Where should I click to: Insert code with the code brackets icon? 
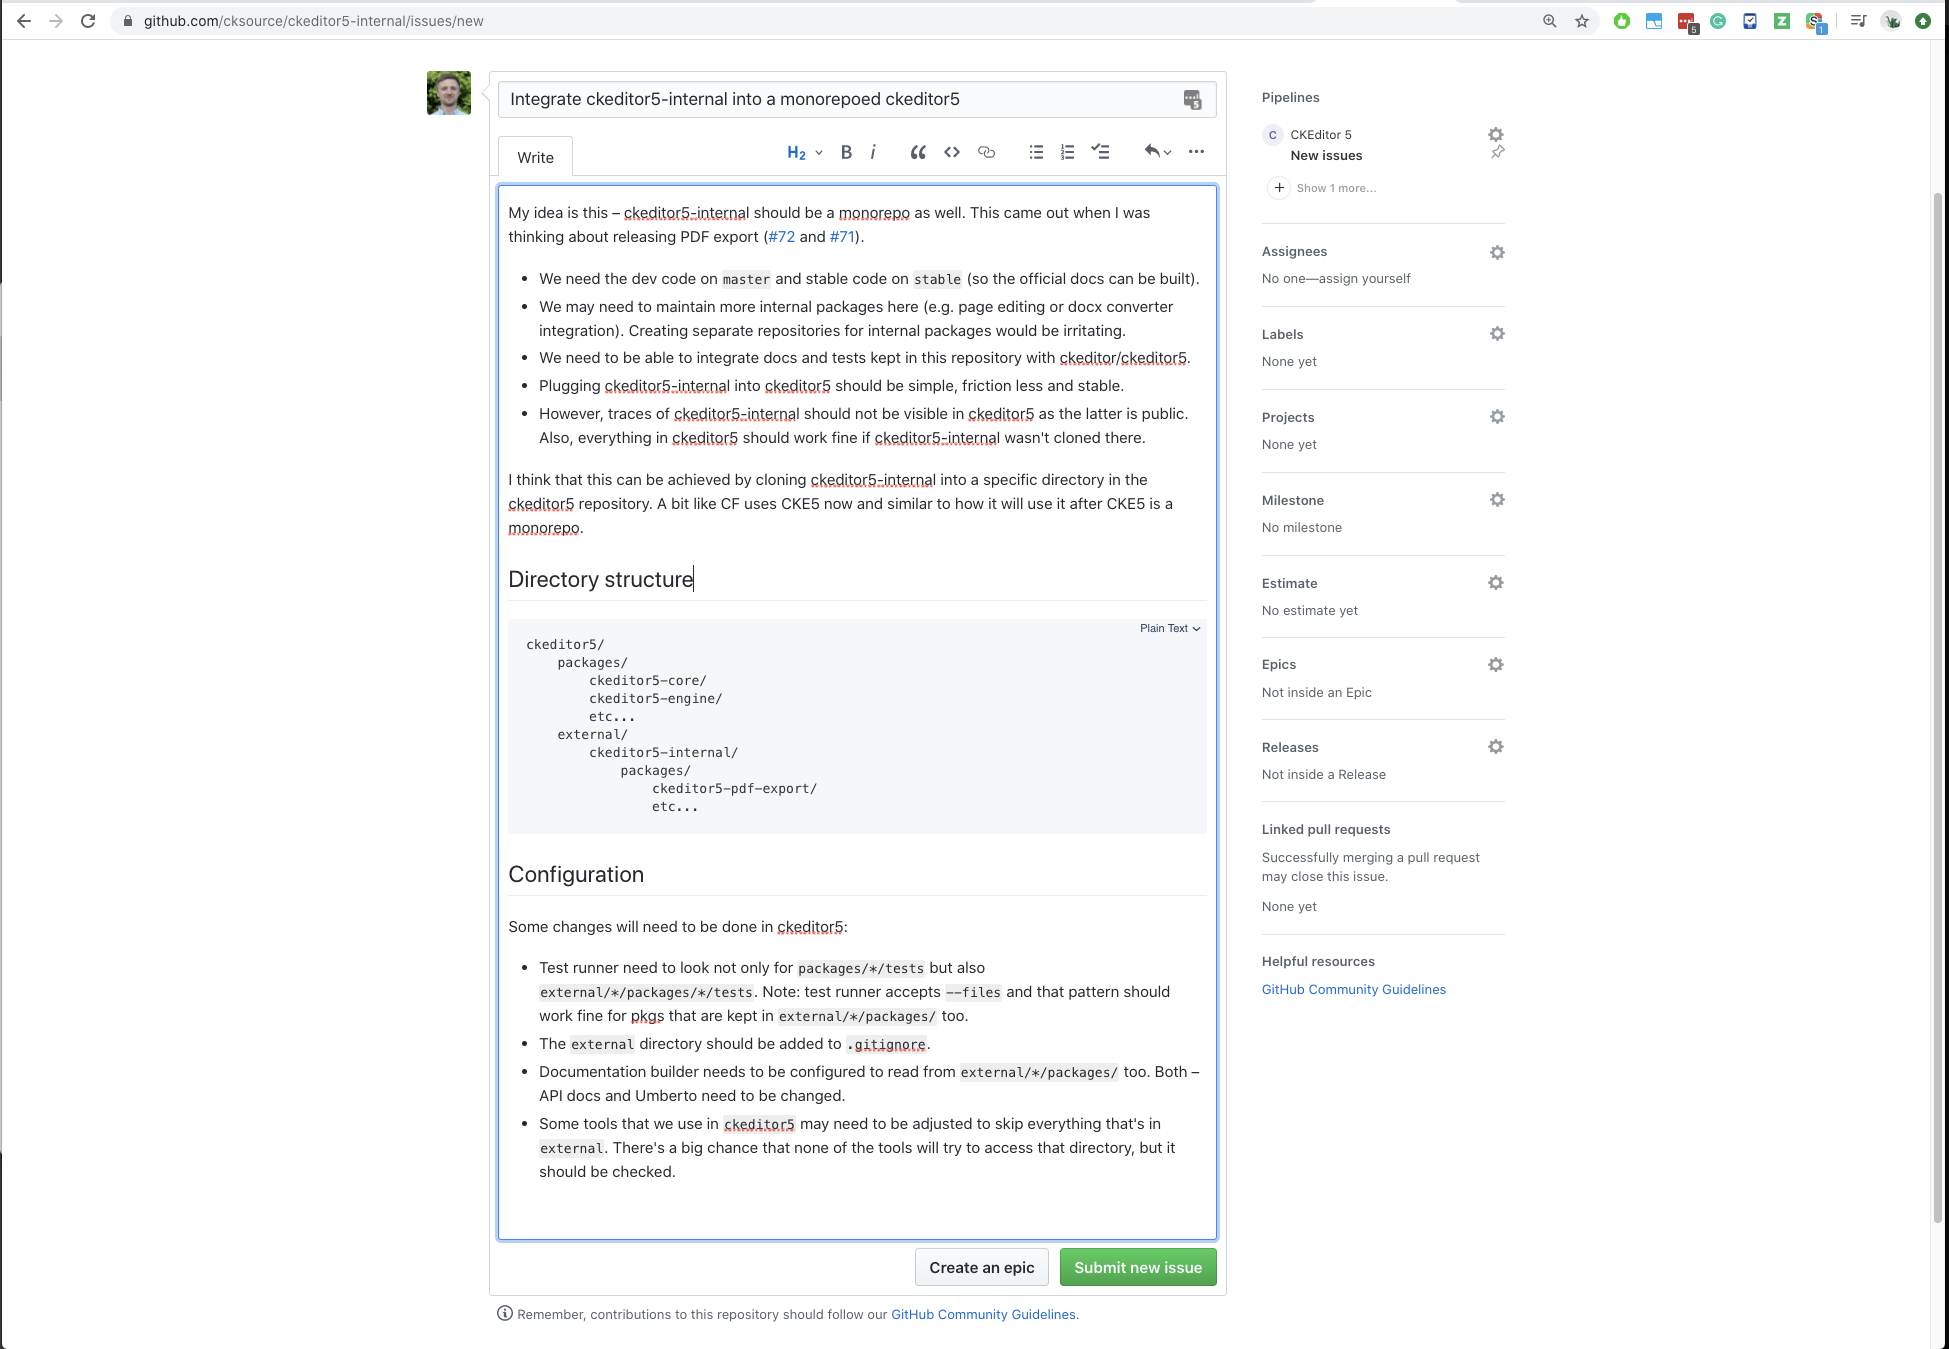[951, 152]
